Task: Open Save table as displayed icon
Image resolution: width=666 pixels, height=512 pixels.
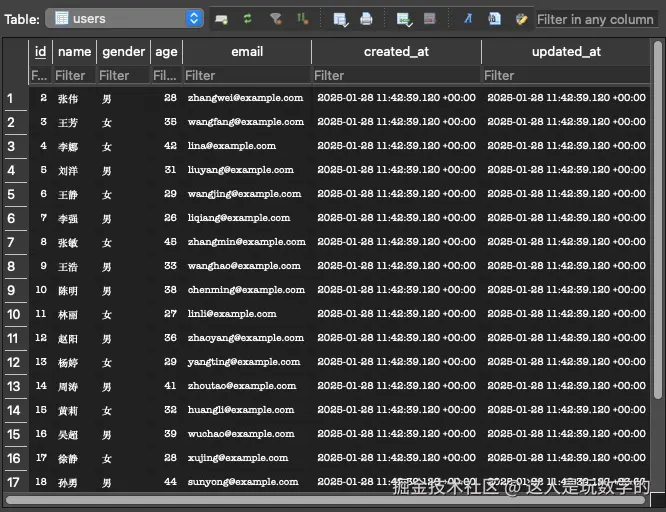Action: (341, 19)
